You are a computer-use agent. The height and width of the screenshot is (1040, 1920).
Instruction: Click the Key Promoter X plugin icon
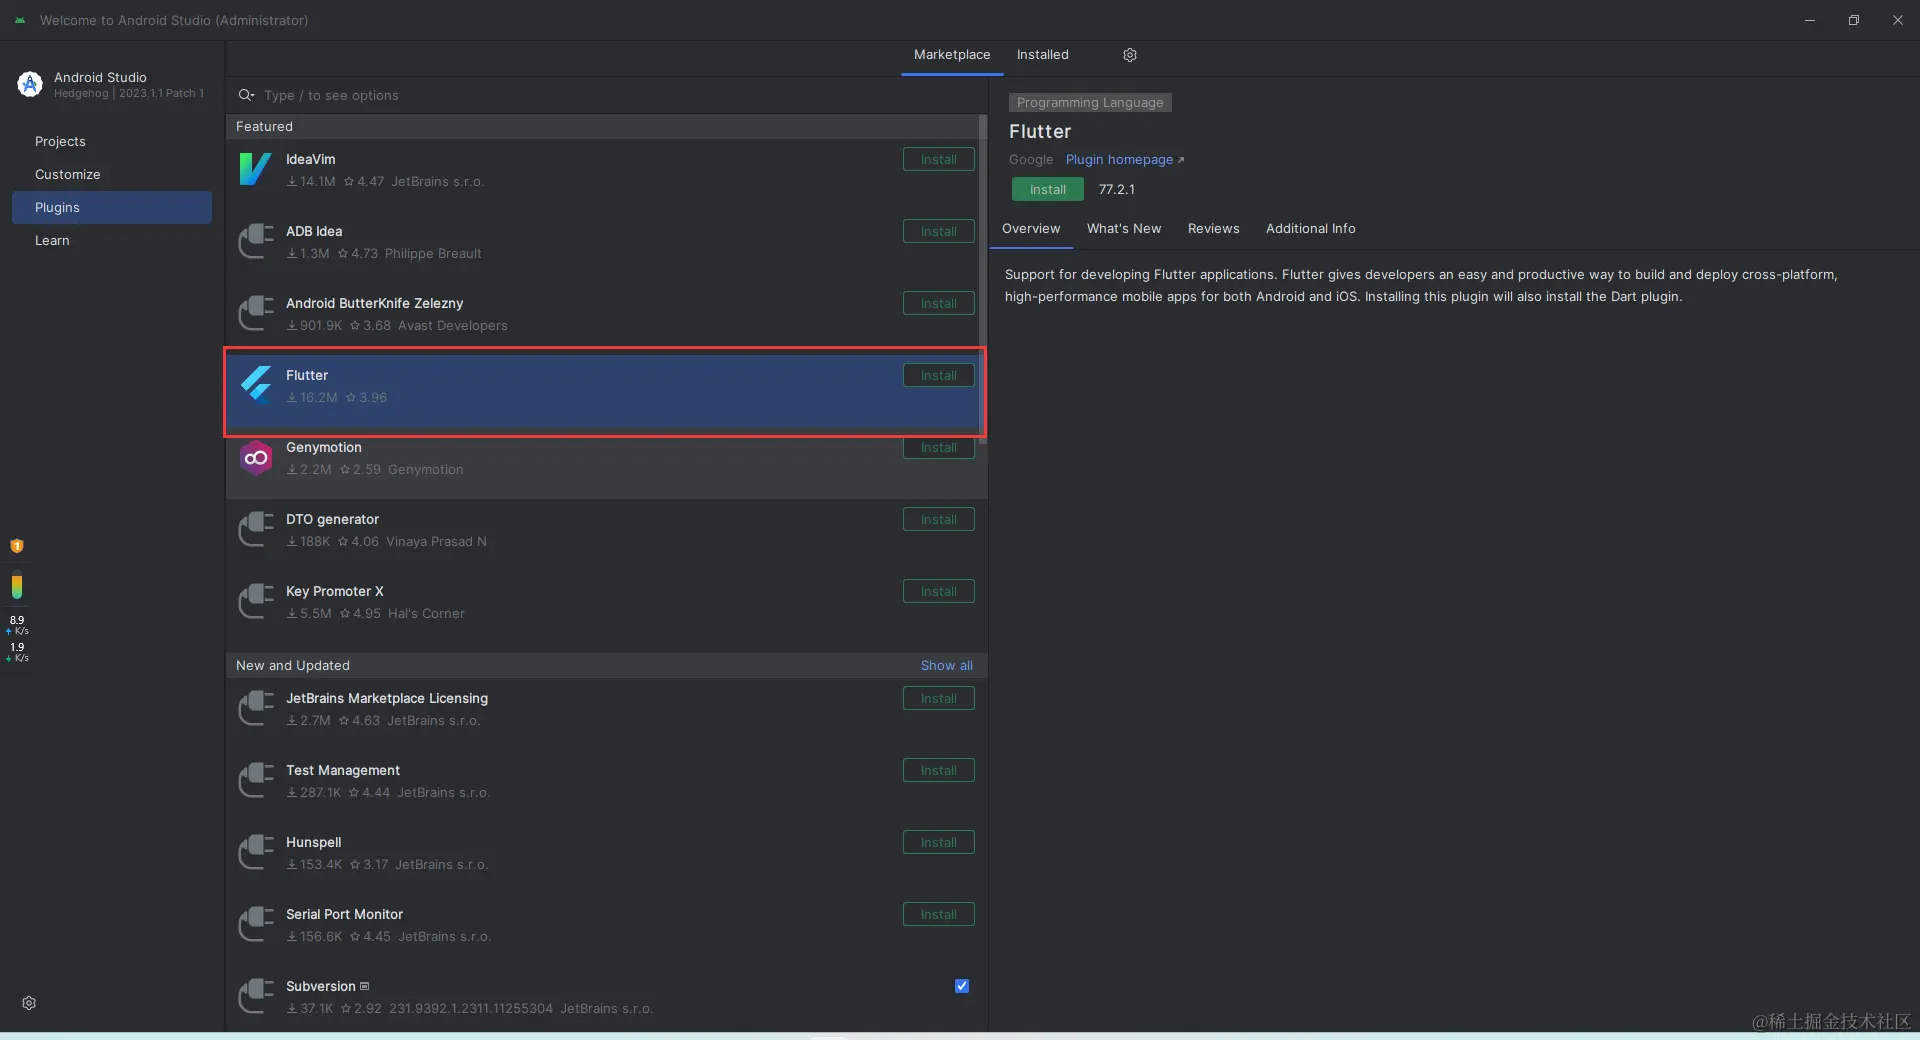click(256, 602)
